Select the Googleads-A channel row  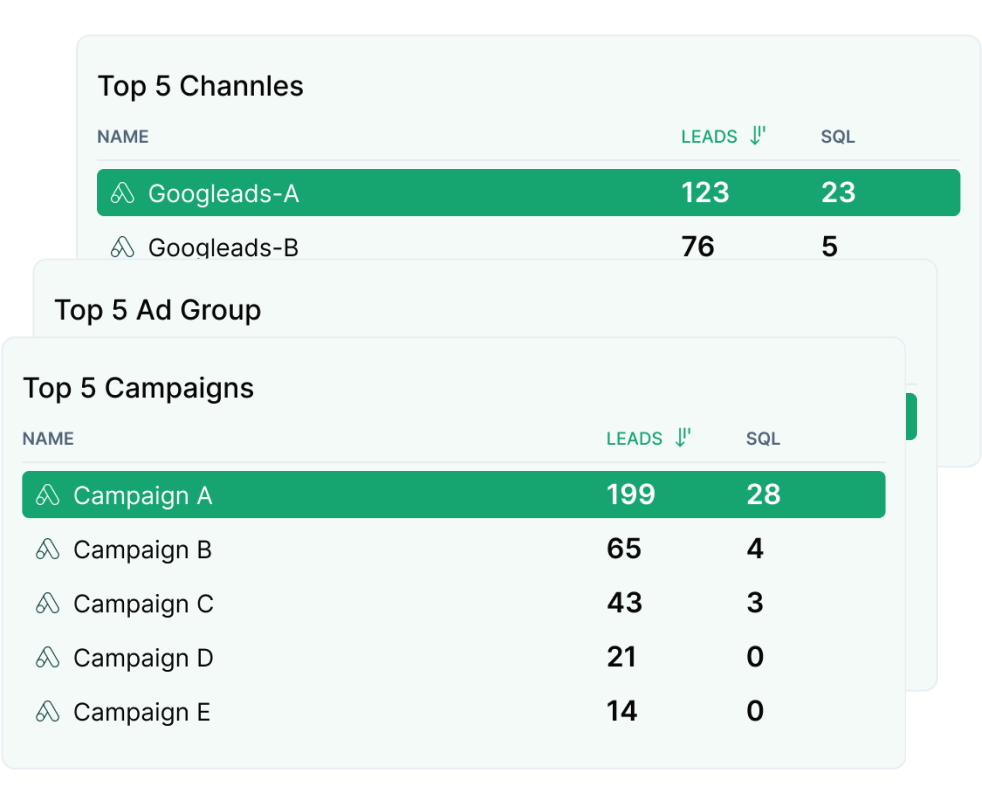[528, 193]
